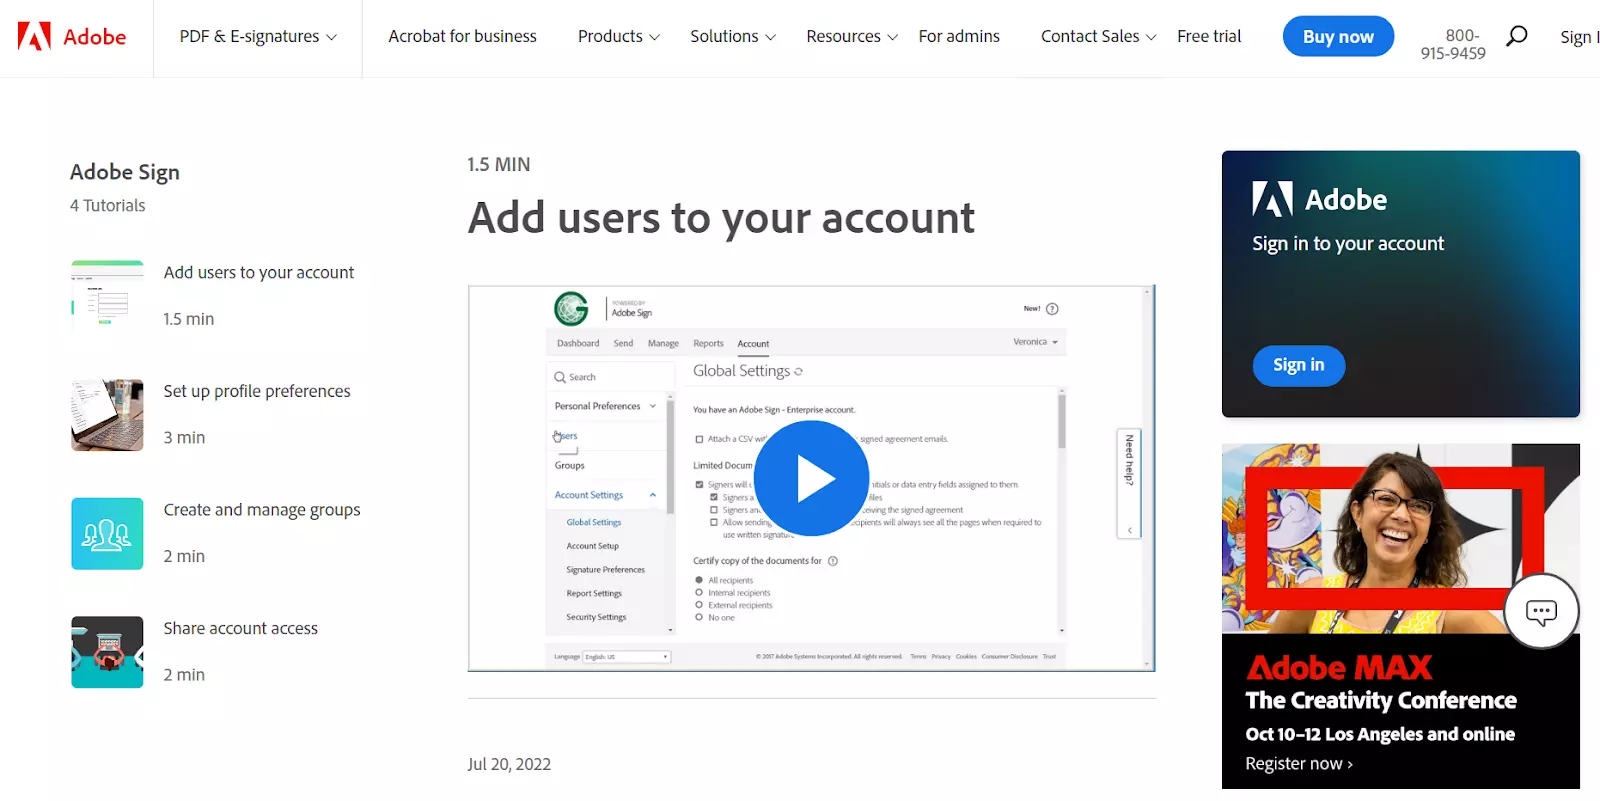This screenshot has width=1600, height=801.
Task: Expand the Resources menu
Action: coord(851,37)
